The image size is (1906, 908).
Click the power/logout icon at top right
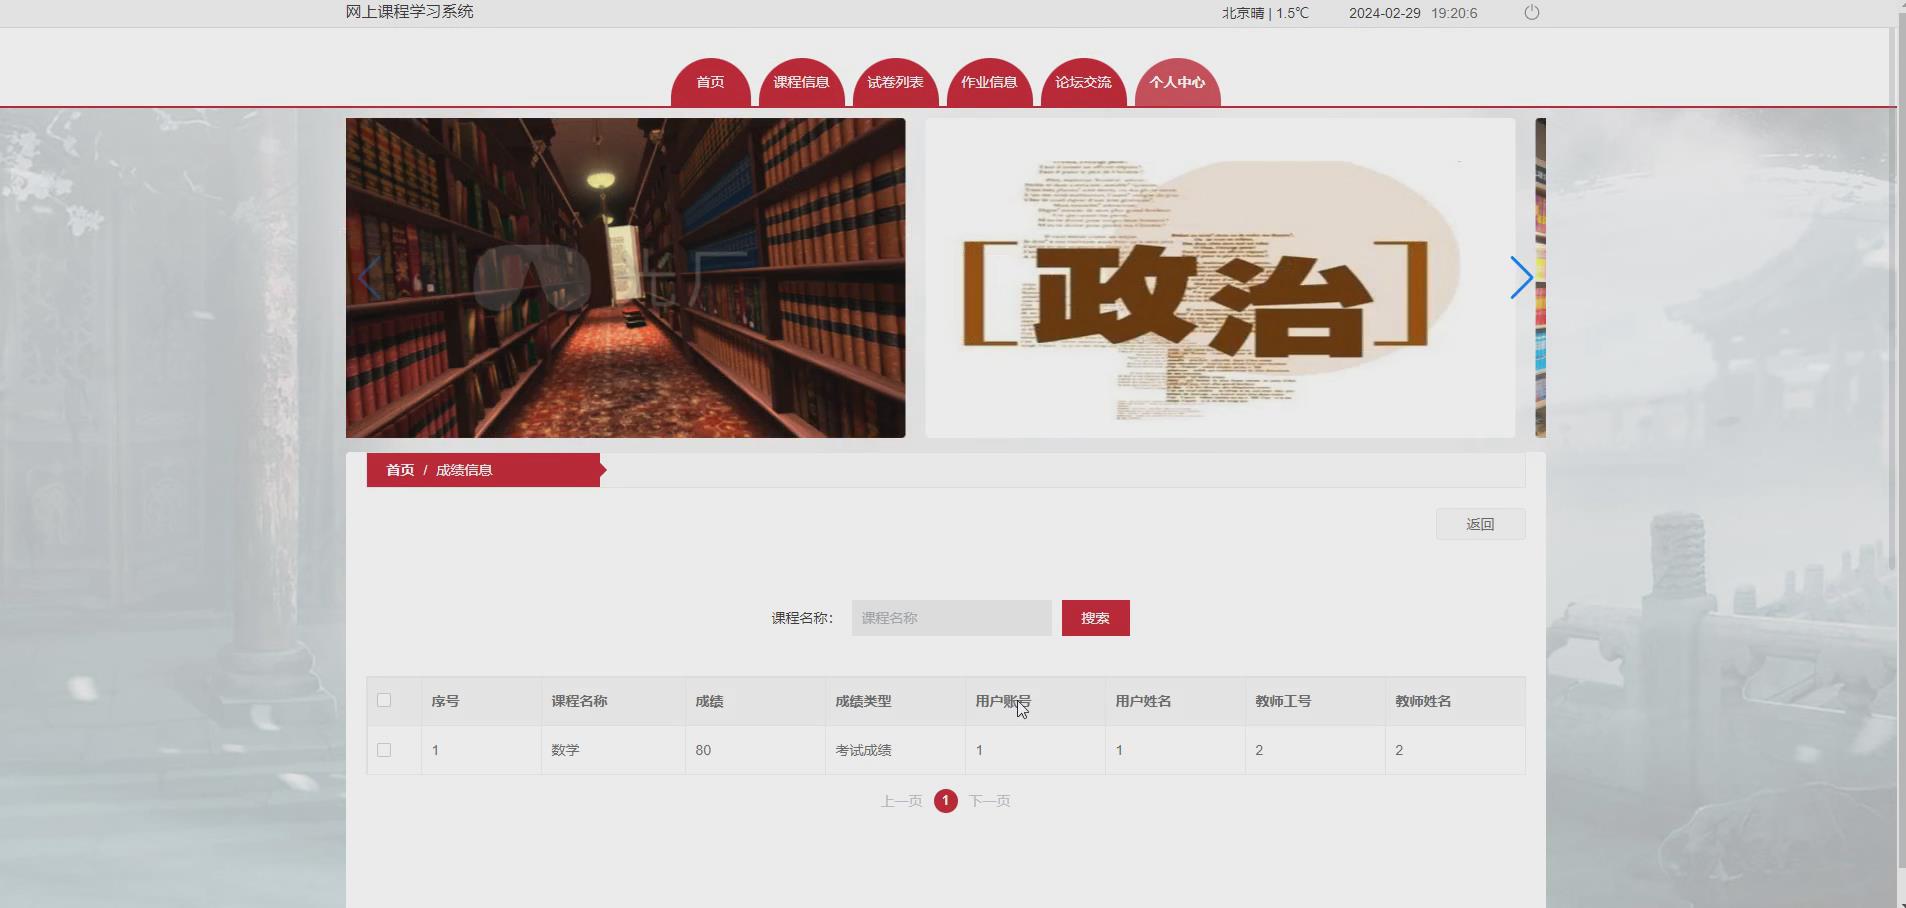coord(1531,12)
